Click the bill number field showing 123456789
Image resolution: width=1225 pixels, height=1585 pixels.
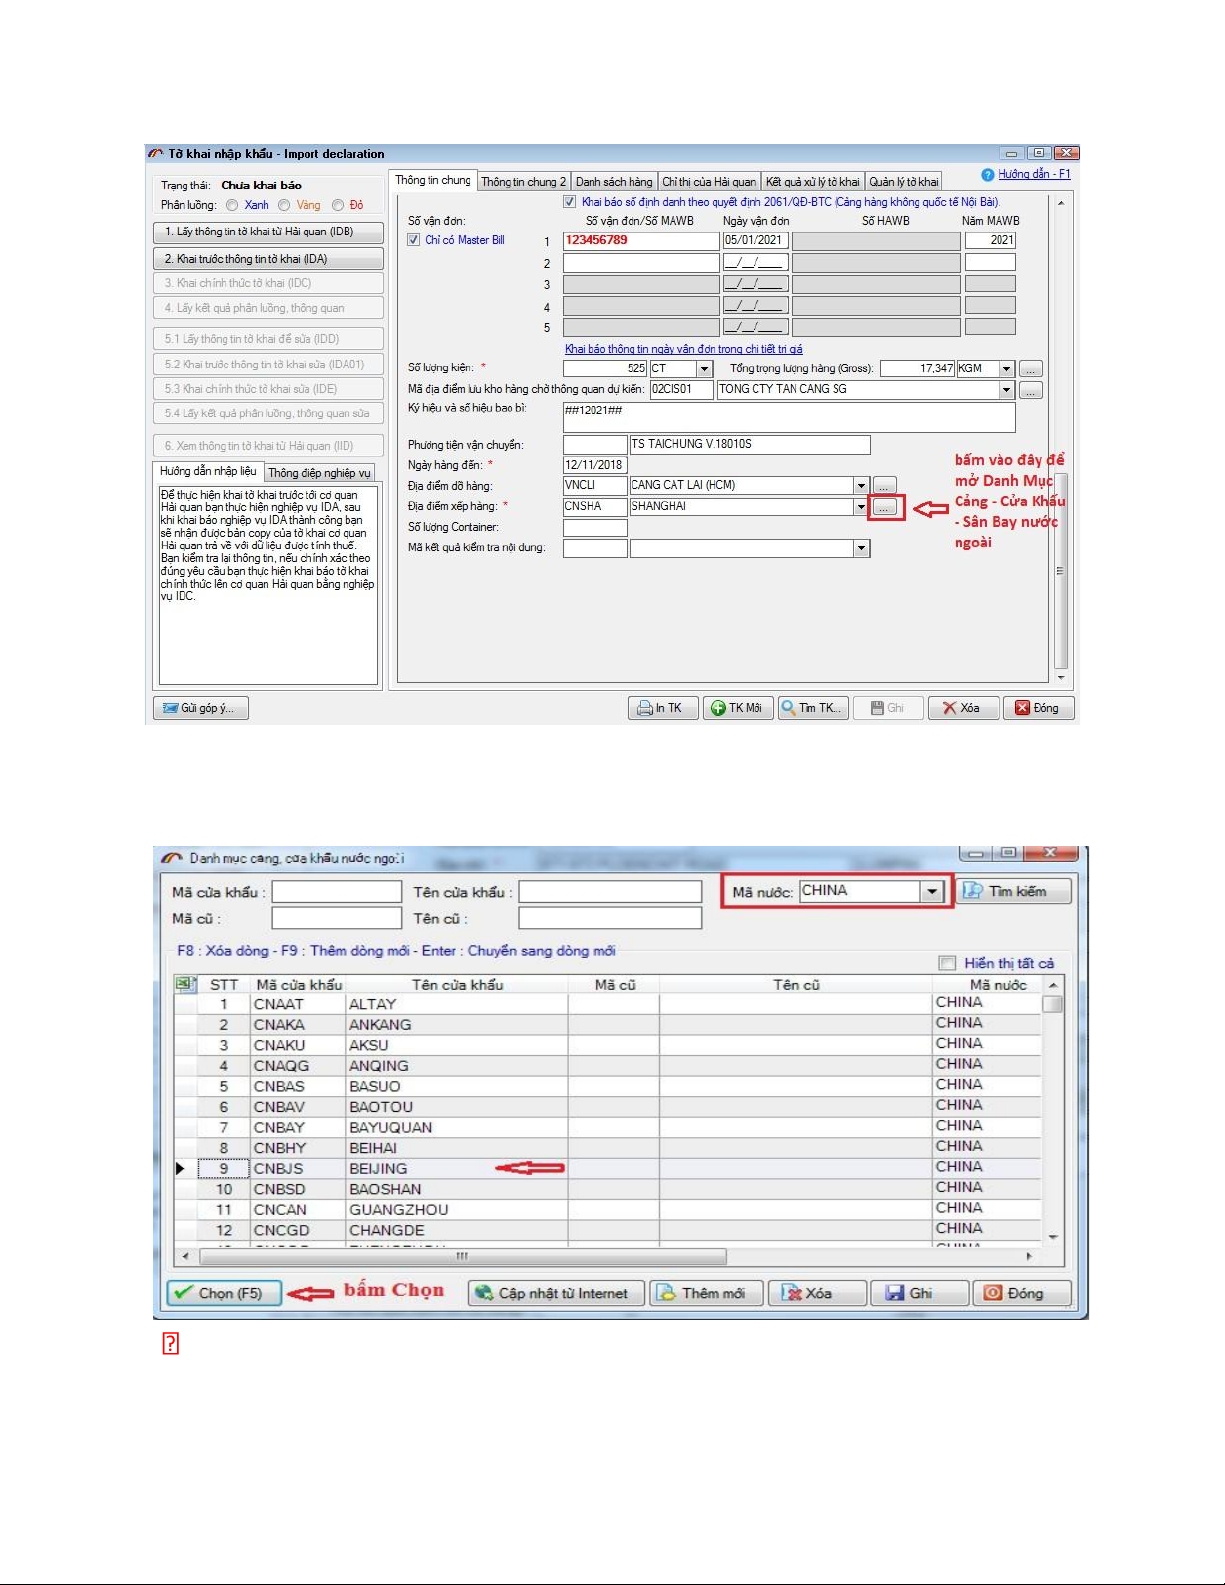point(641,241)
